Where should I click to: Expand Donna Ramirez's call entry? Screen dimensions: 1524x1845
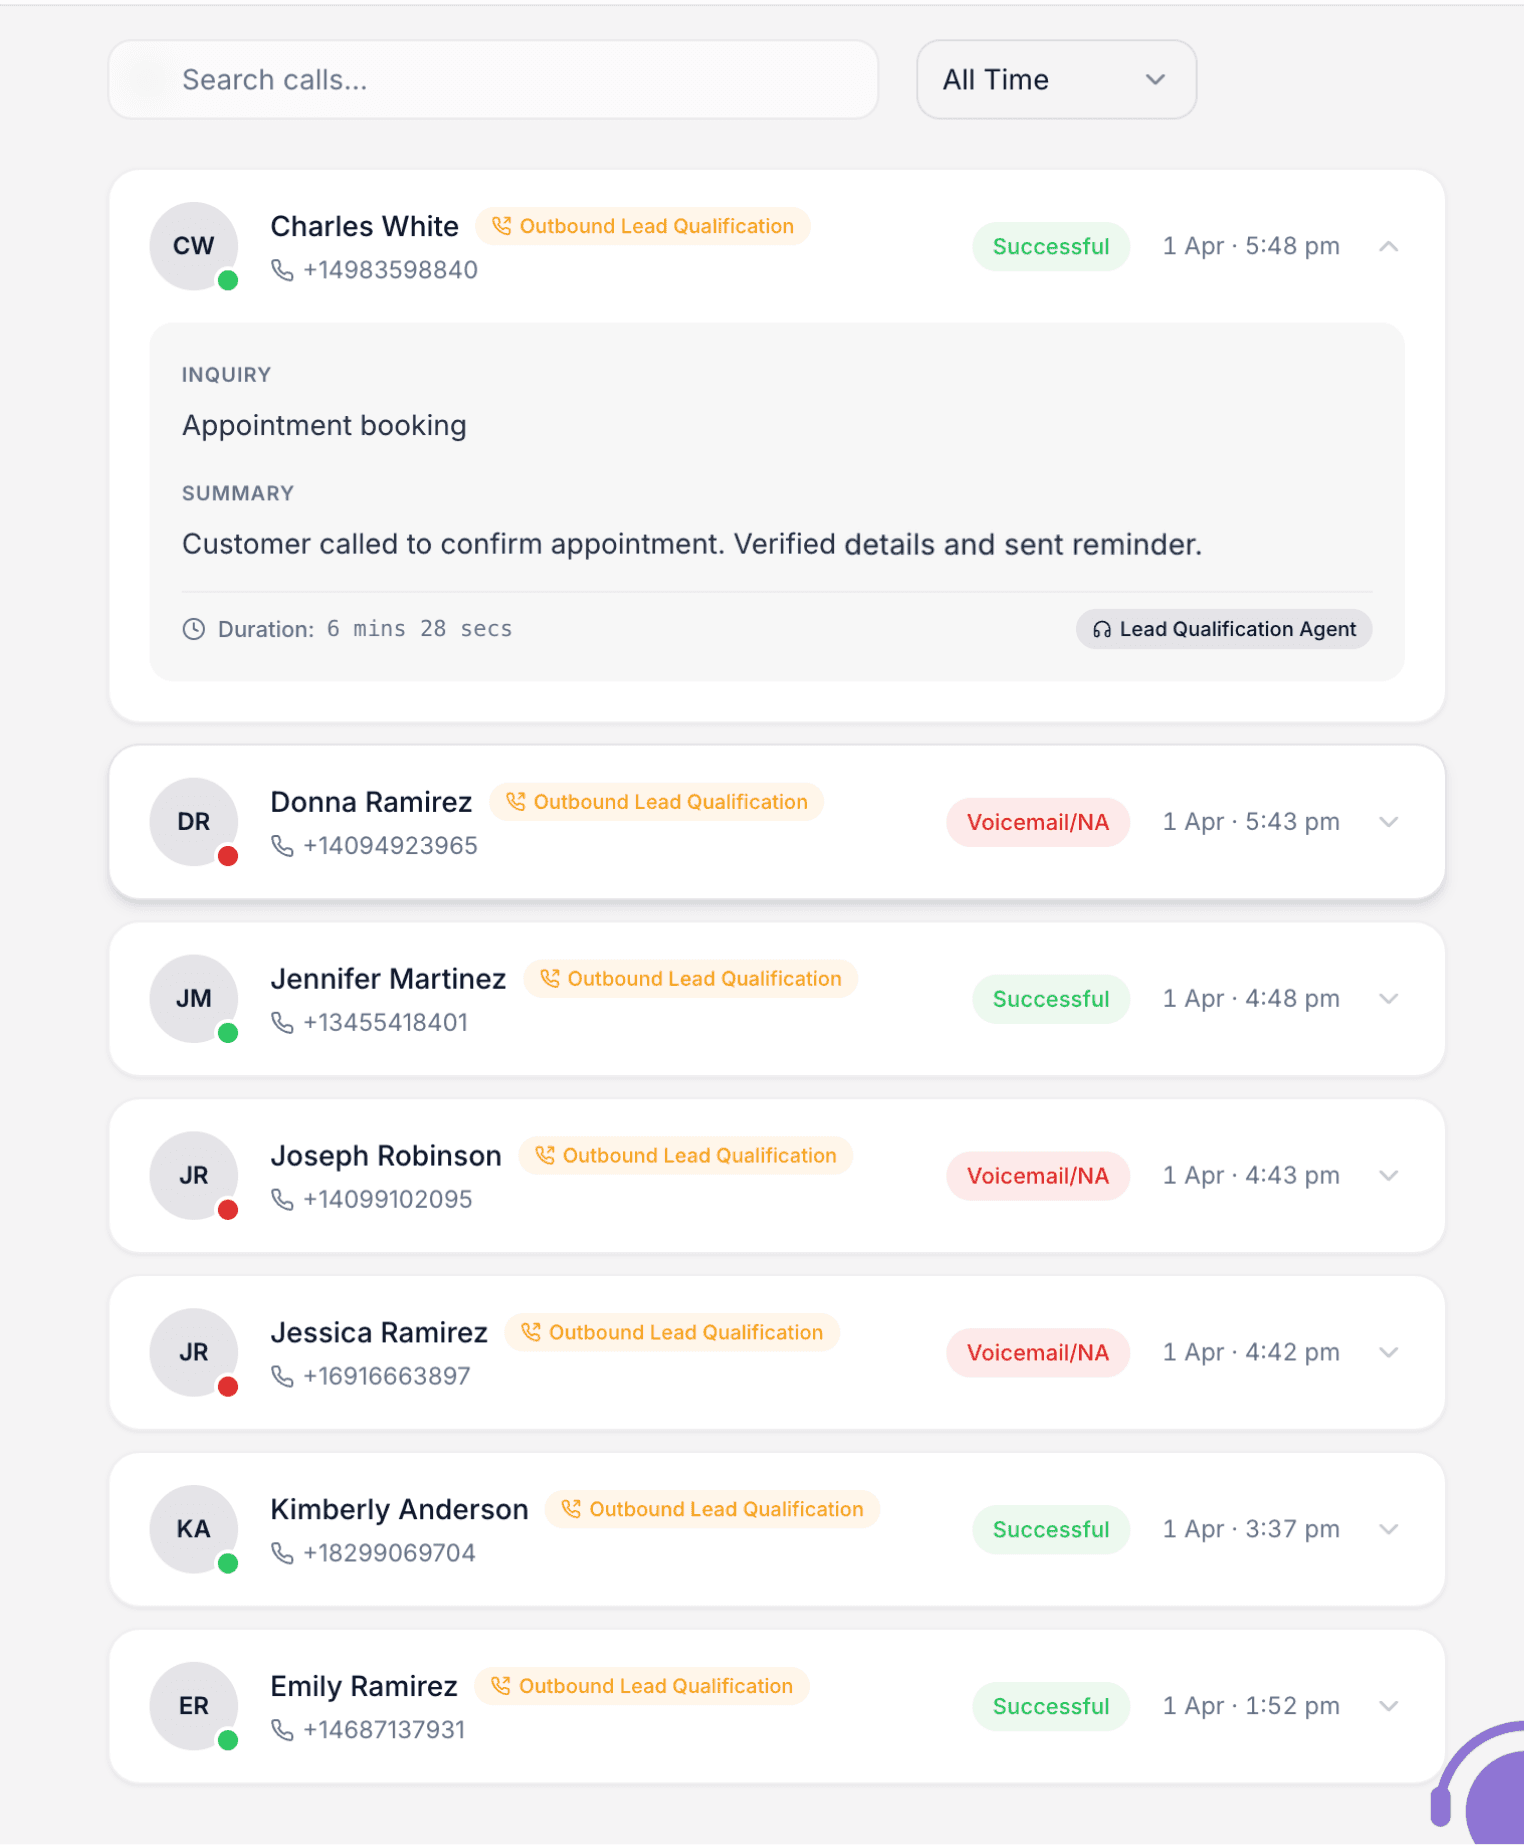pyautogui.click(x=1389, y=822)
